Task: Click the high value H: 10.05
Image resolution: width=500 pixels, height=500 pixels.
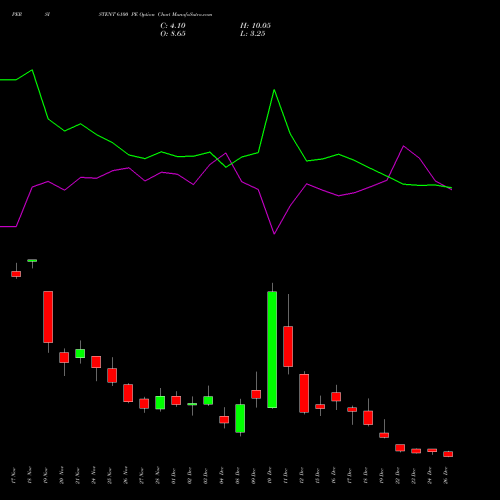Action: (x=255, y=26)
